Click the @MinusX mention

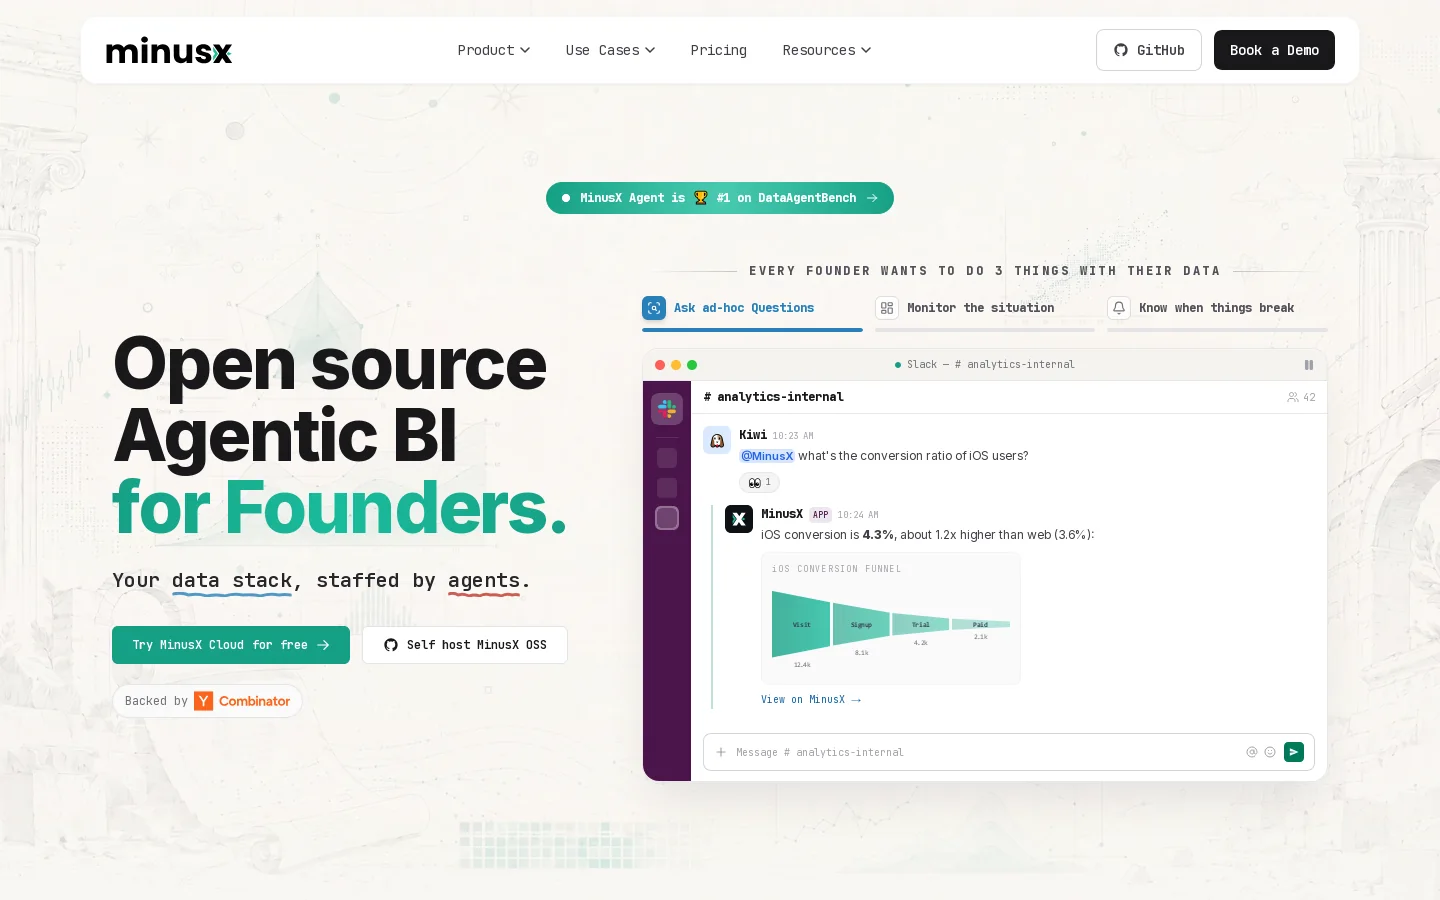(767, 456)
